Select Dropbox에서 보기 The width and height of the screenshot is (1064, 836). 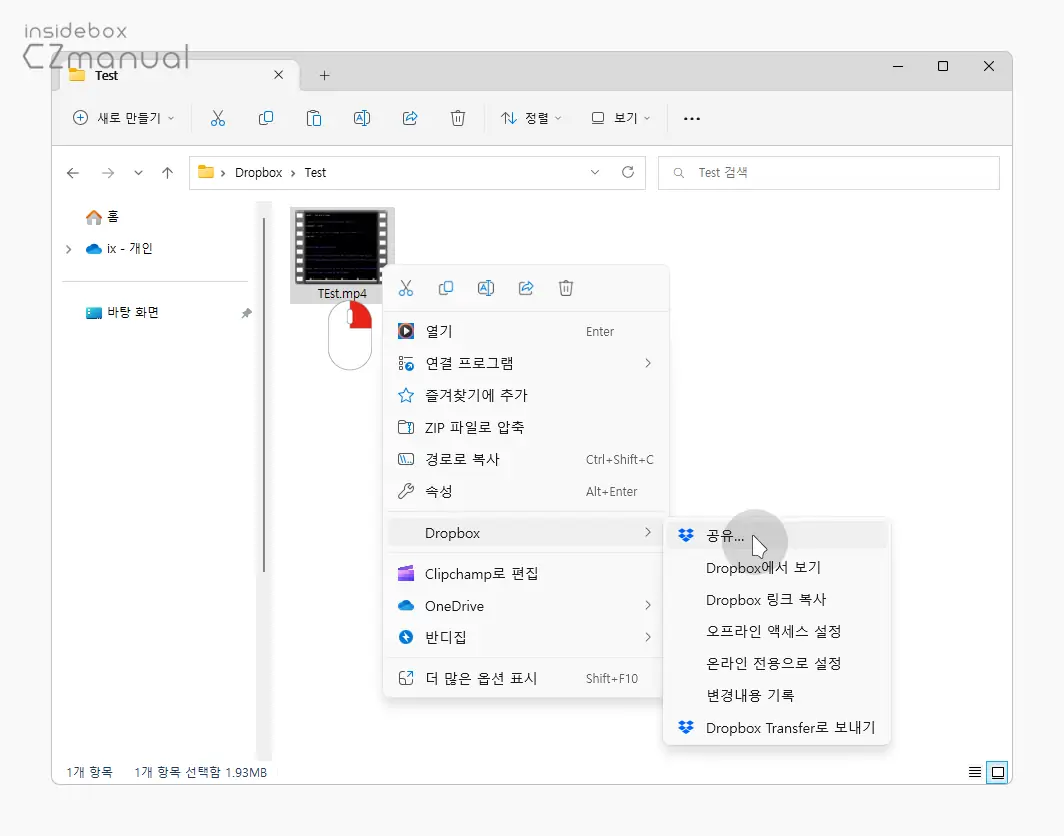(x=777, y=567)
